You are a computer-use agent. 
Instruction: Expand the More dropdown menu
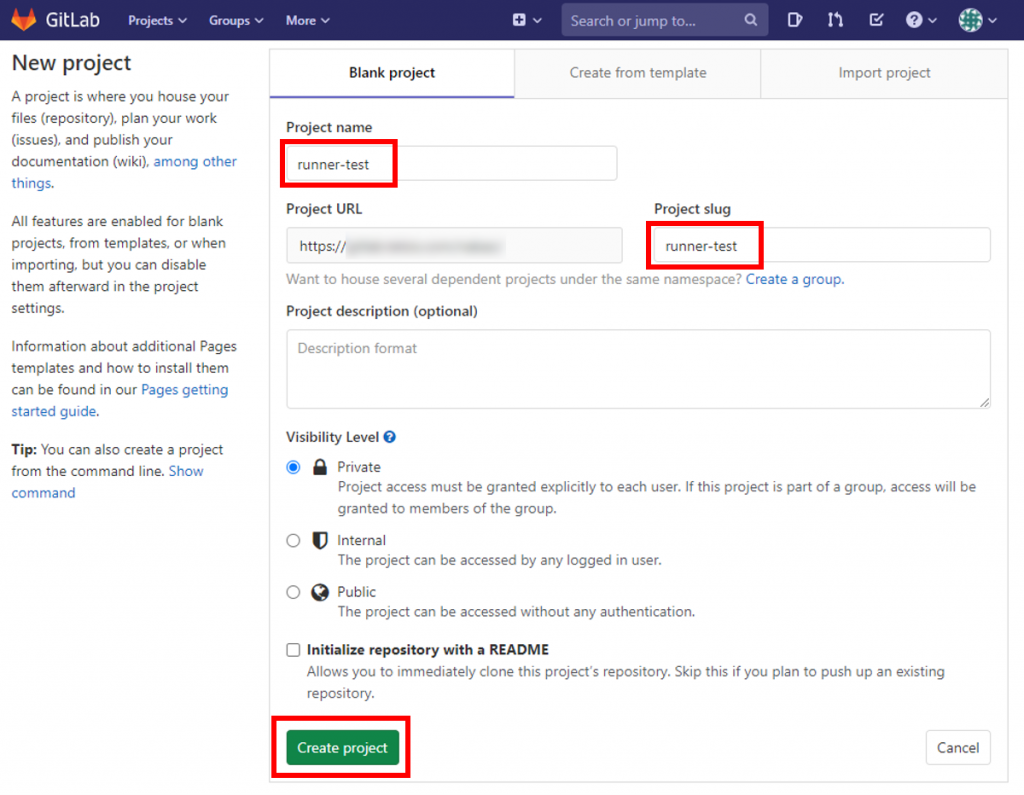[308, 20]
